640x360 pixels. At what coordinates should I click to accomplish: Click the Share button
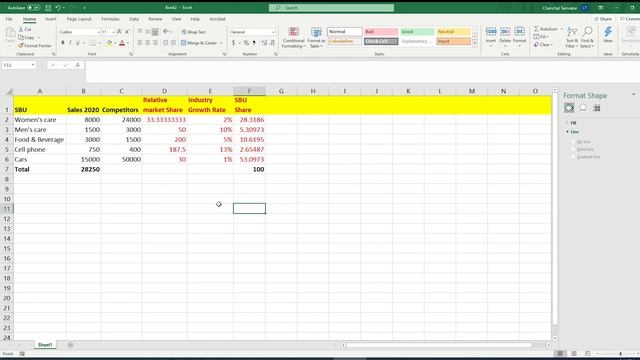603,19
